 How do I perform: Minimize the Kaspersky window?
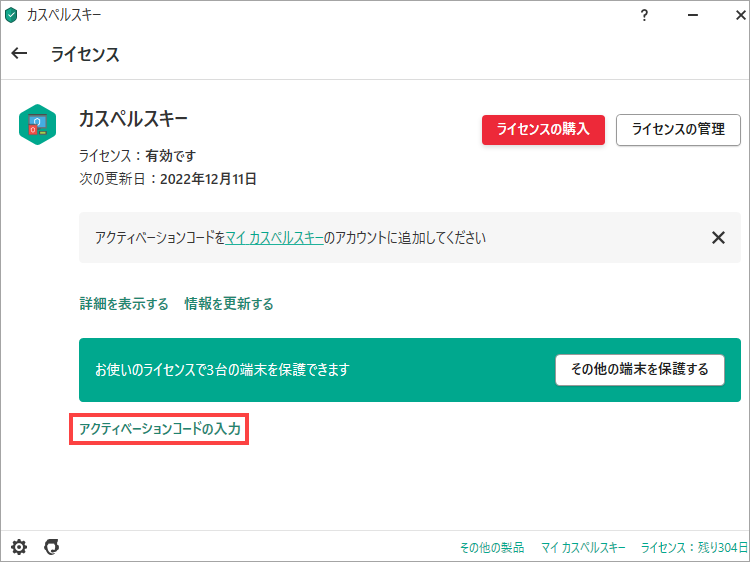coord(693,15)
